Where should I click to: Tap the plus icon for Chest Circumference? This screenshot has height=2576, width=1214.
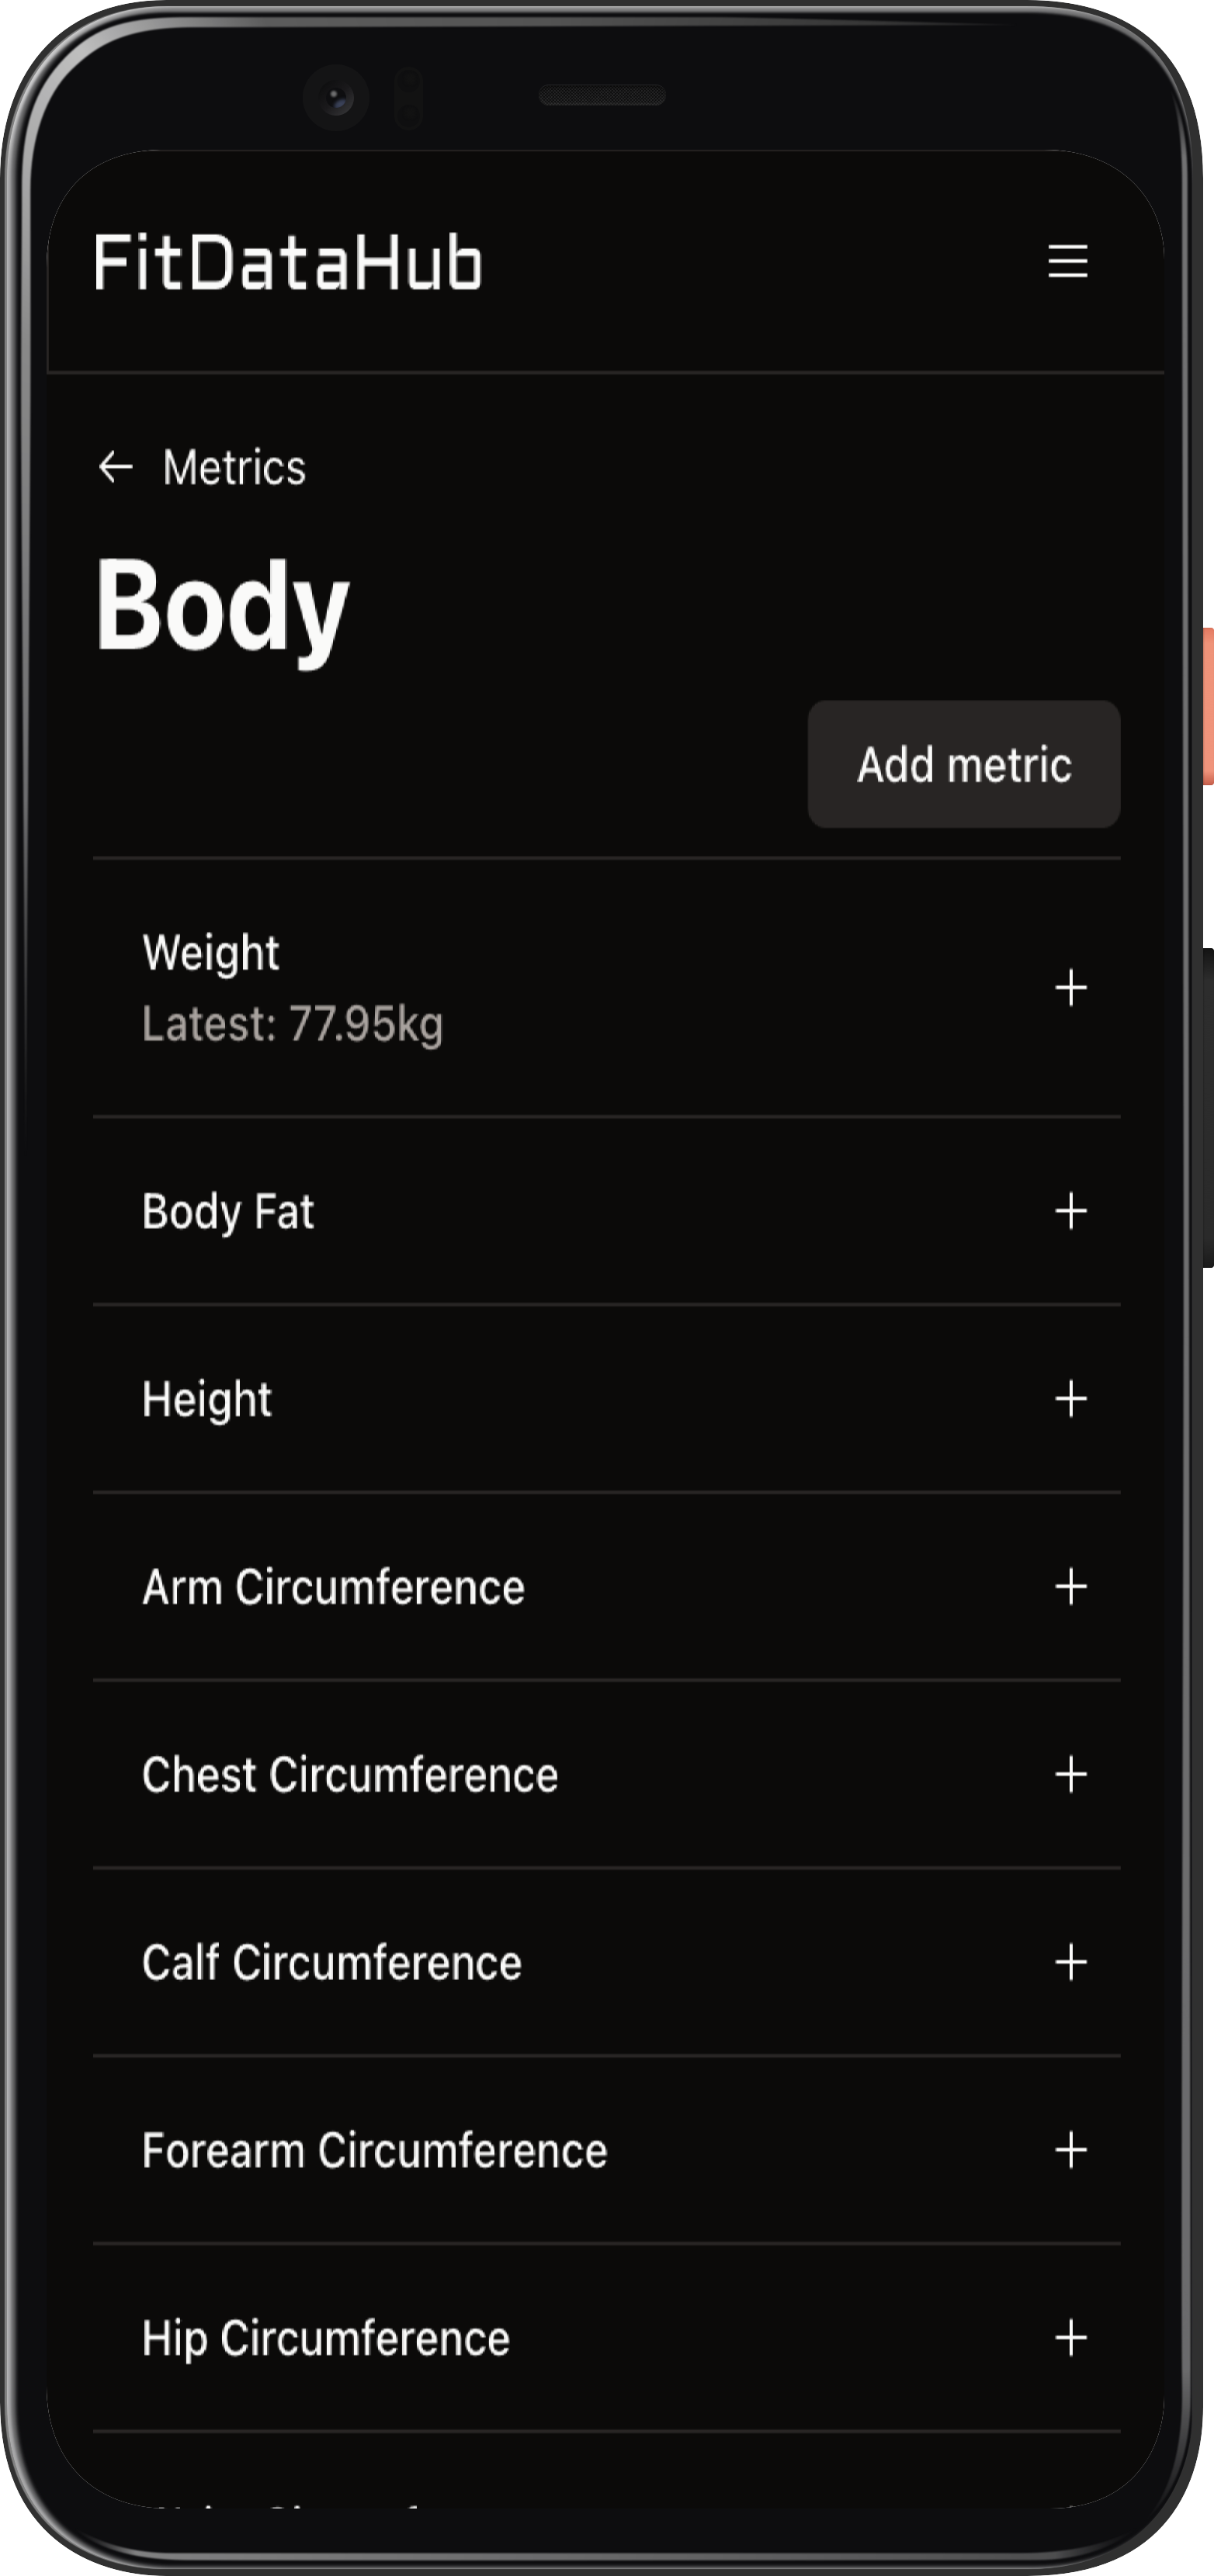coord(1070,1775)
